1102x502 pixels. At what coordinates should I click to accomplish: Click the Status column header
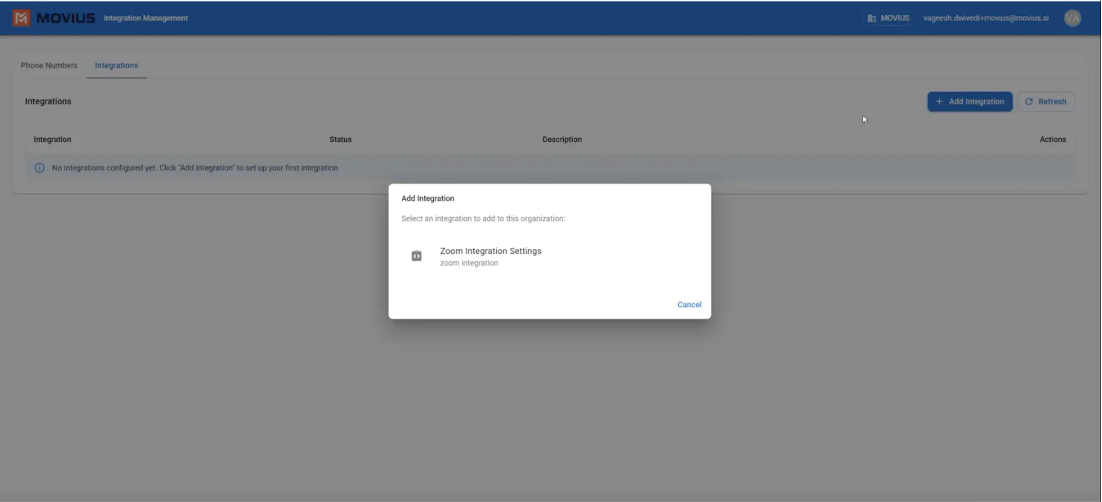pos(340,139)
